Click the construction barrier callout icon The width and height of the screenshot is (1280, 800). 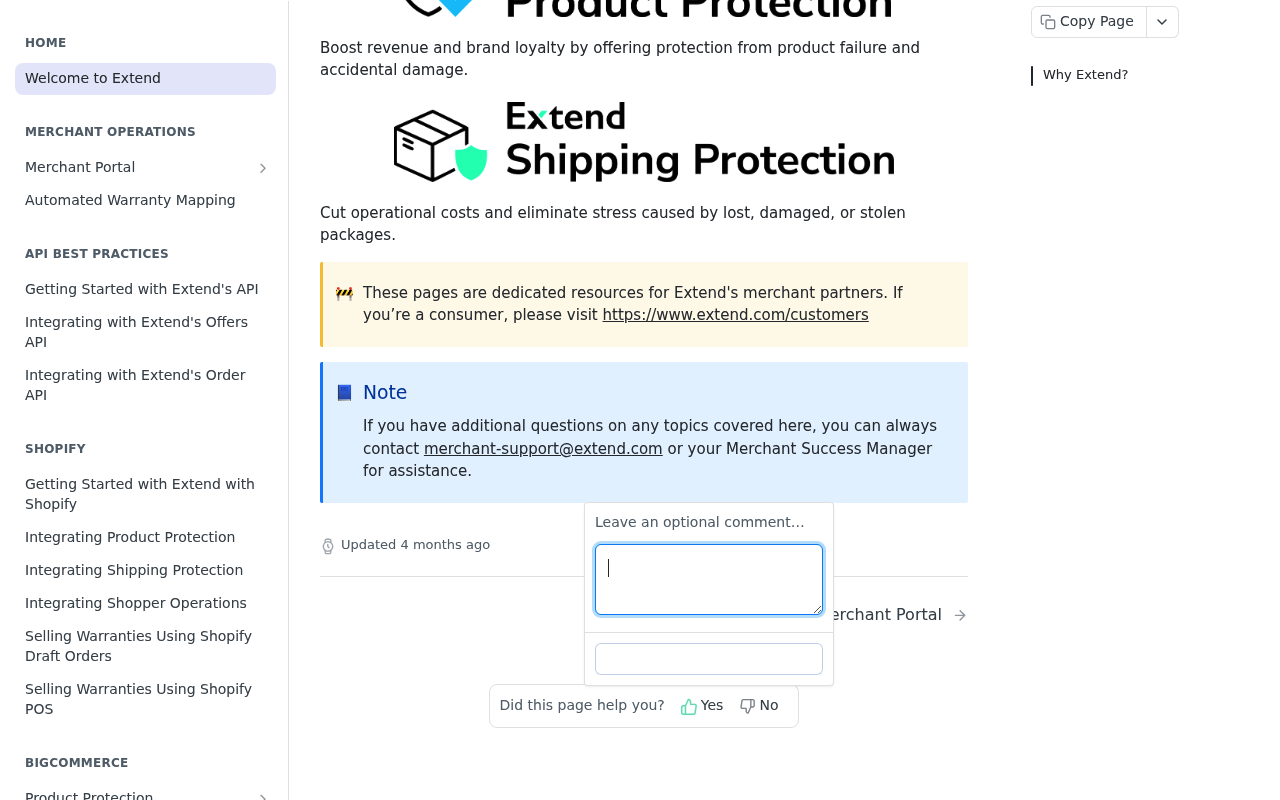point(344,293)
